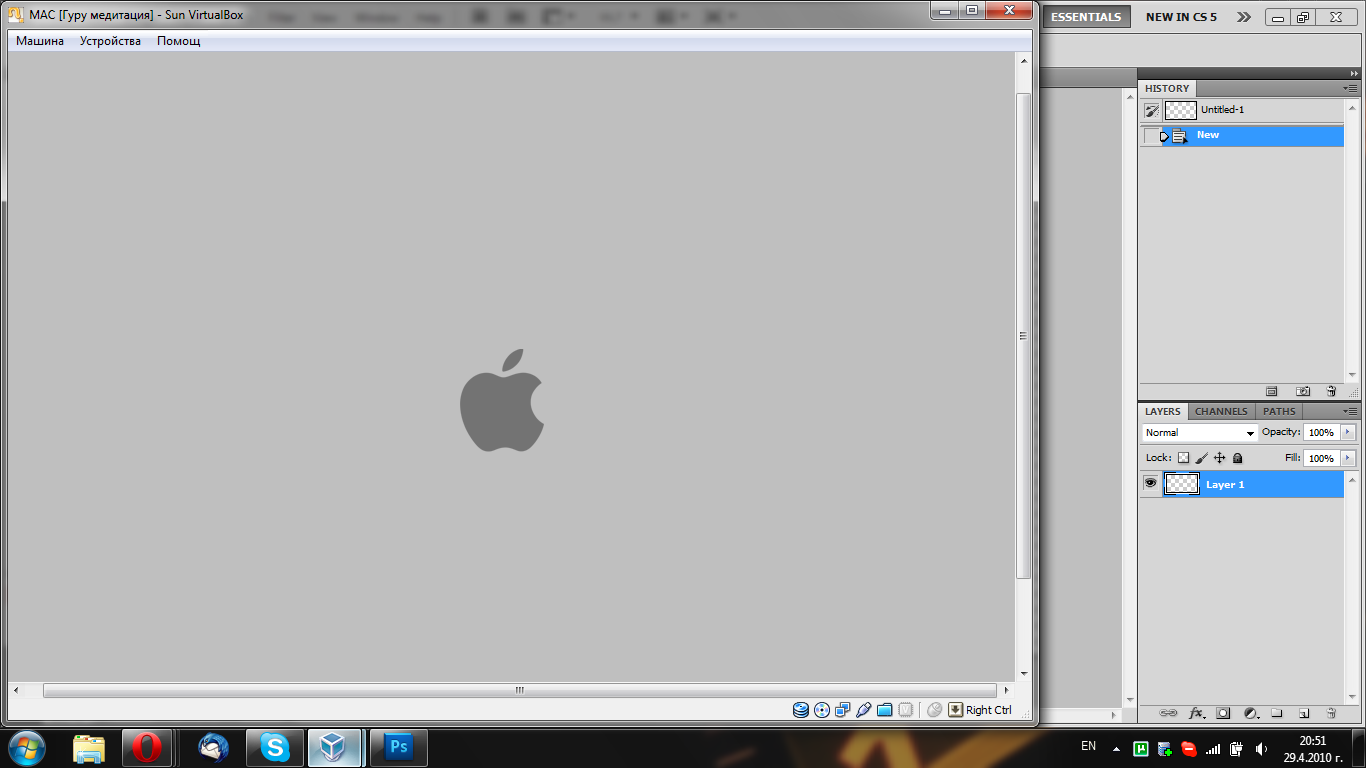Toggle lock all padlock icon in Layers panel
This screenshot has height=768, width=1366.
tap(1237, 458)
